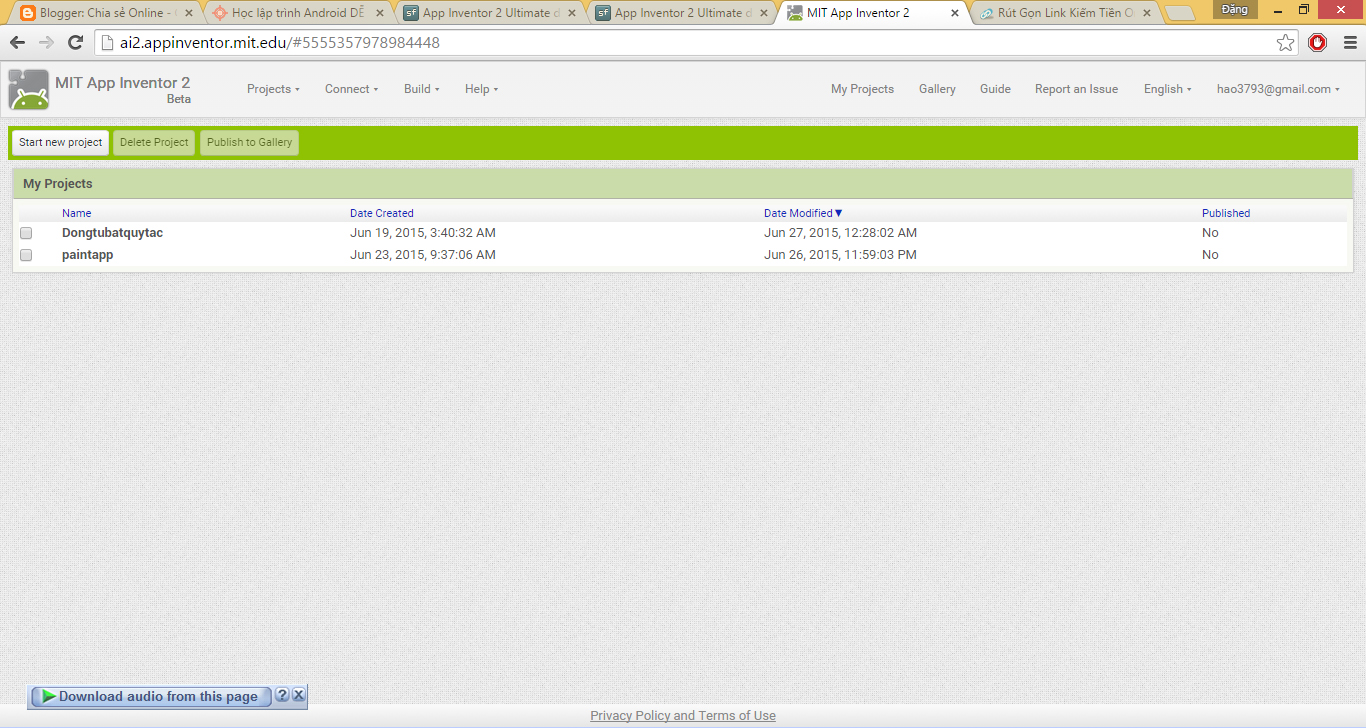The width and height of the screenshot is (1366, 728).
Task: Click help question mark on audio bar
Action: coord(282,695)
